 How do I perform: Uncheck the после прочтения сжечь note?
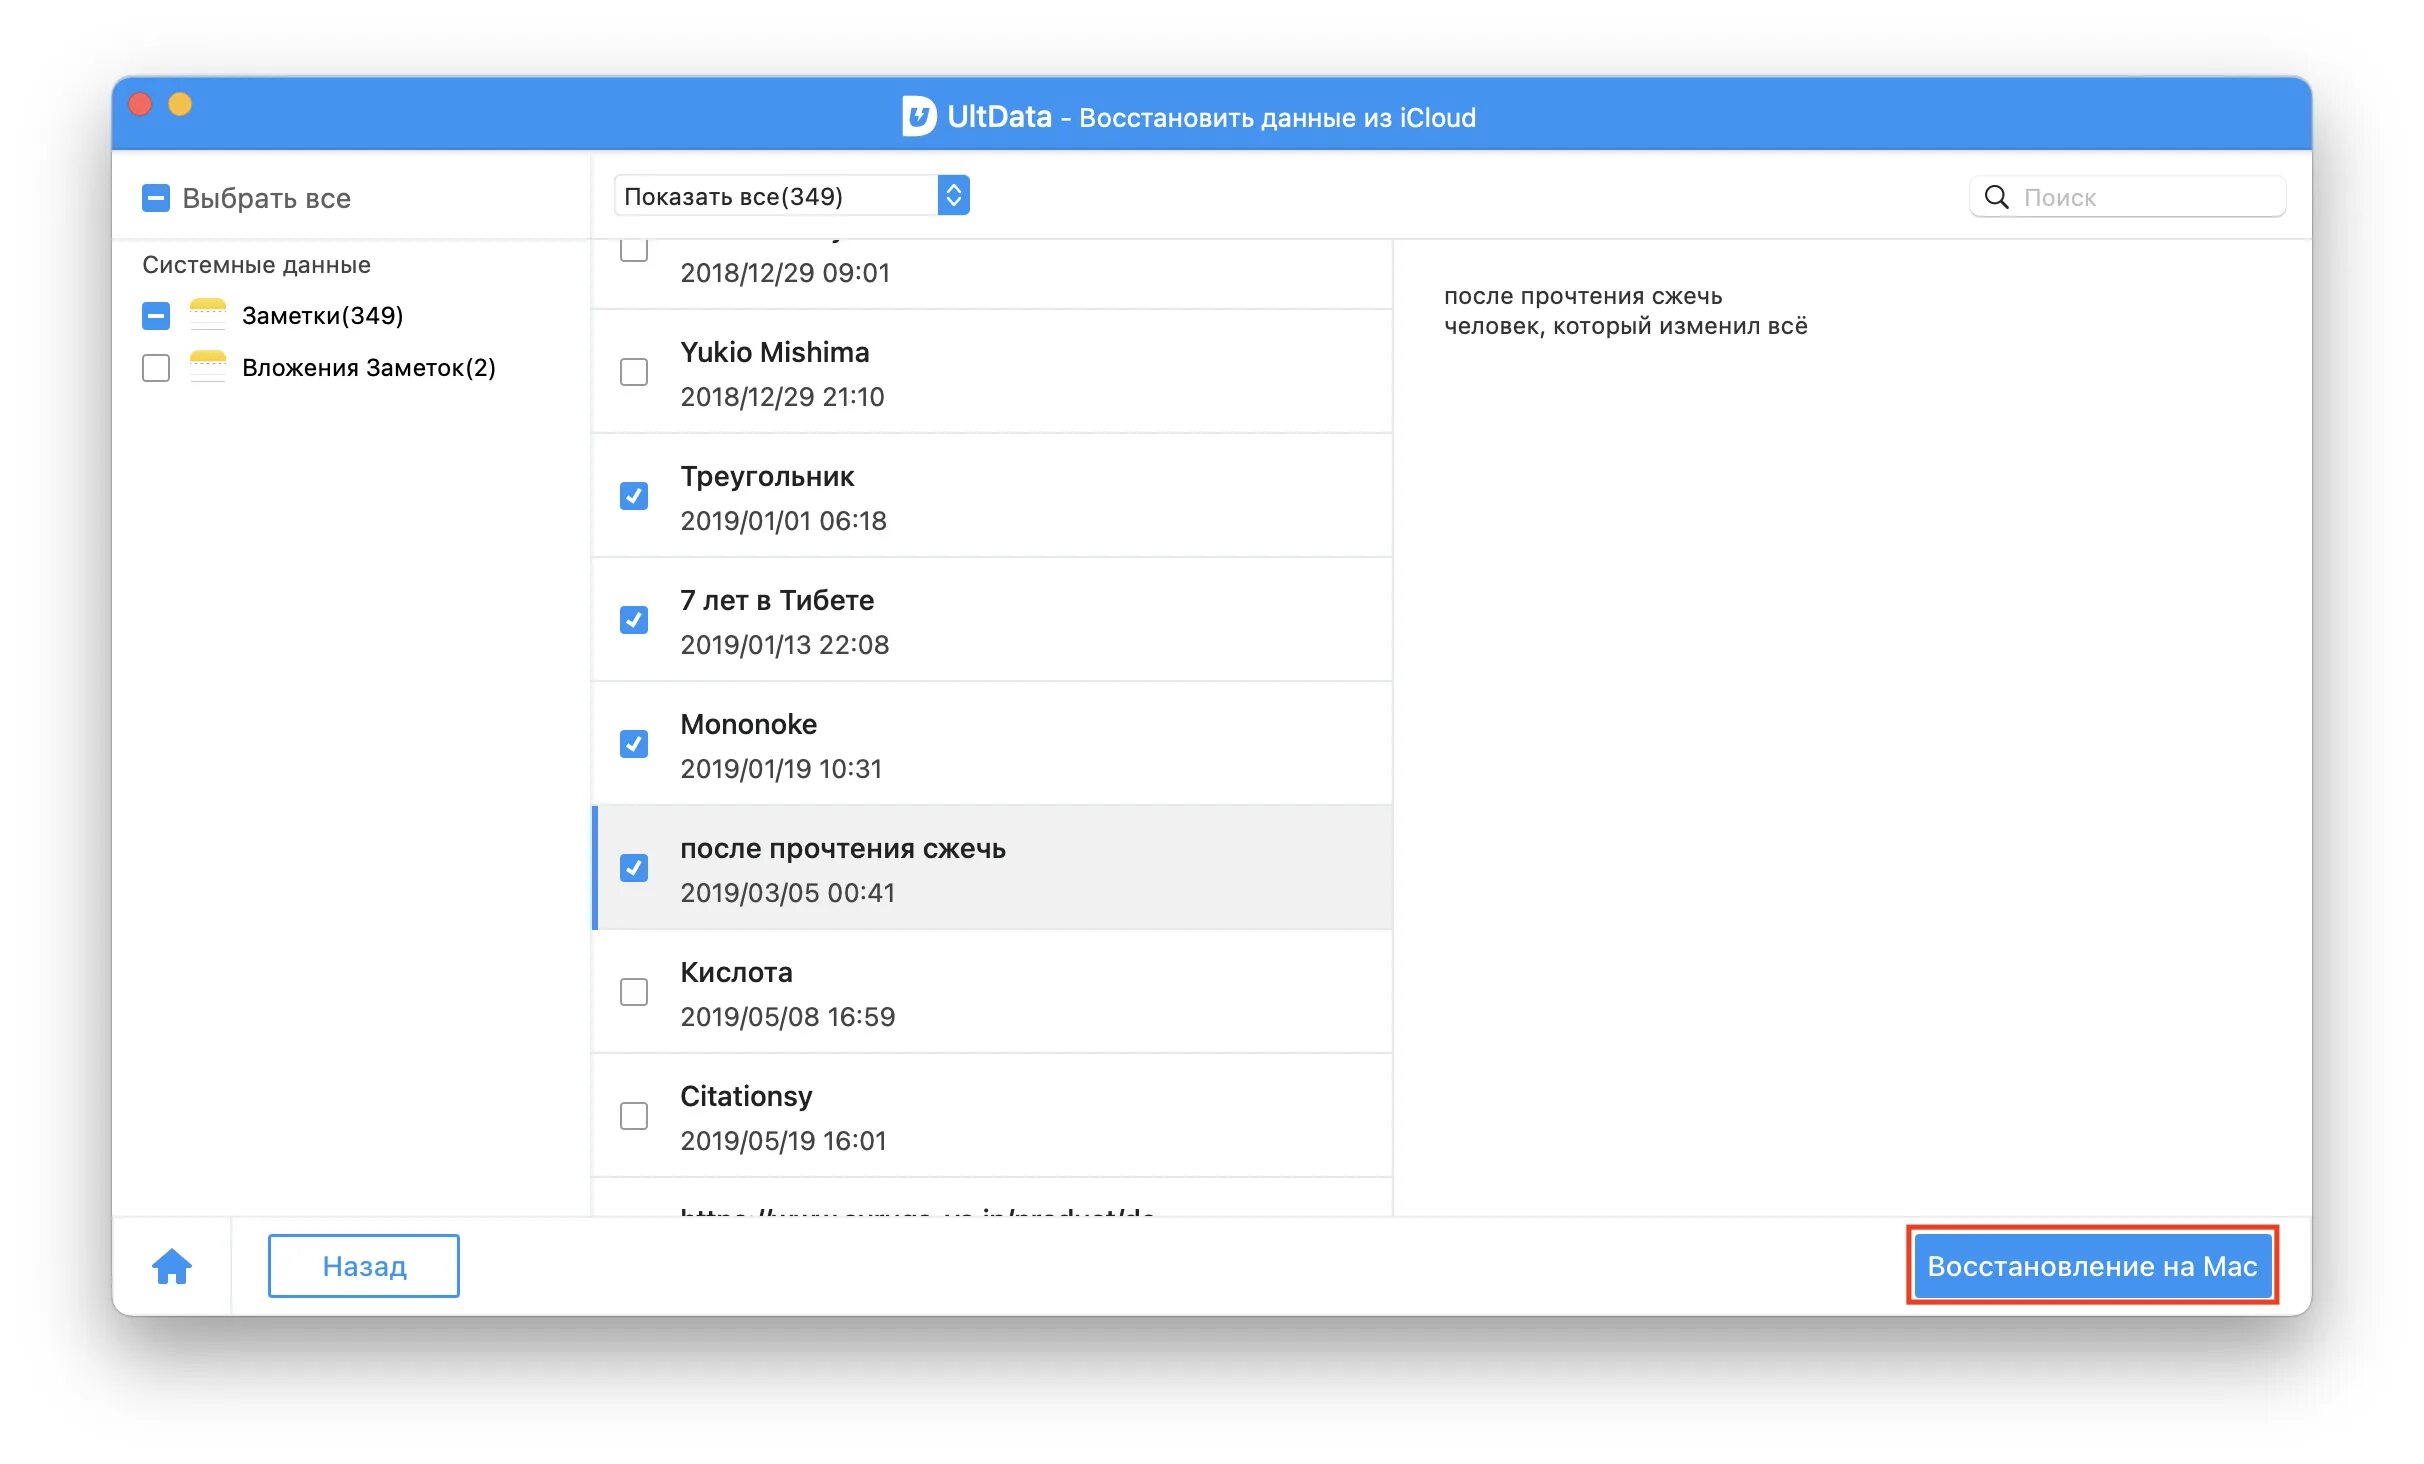(634, 868)
